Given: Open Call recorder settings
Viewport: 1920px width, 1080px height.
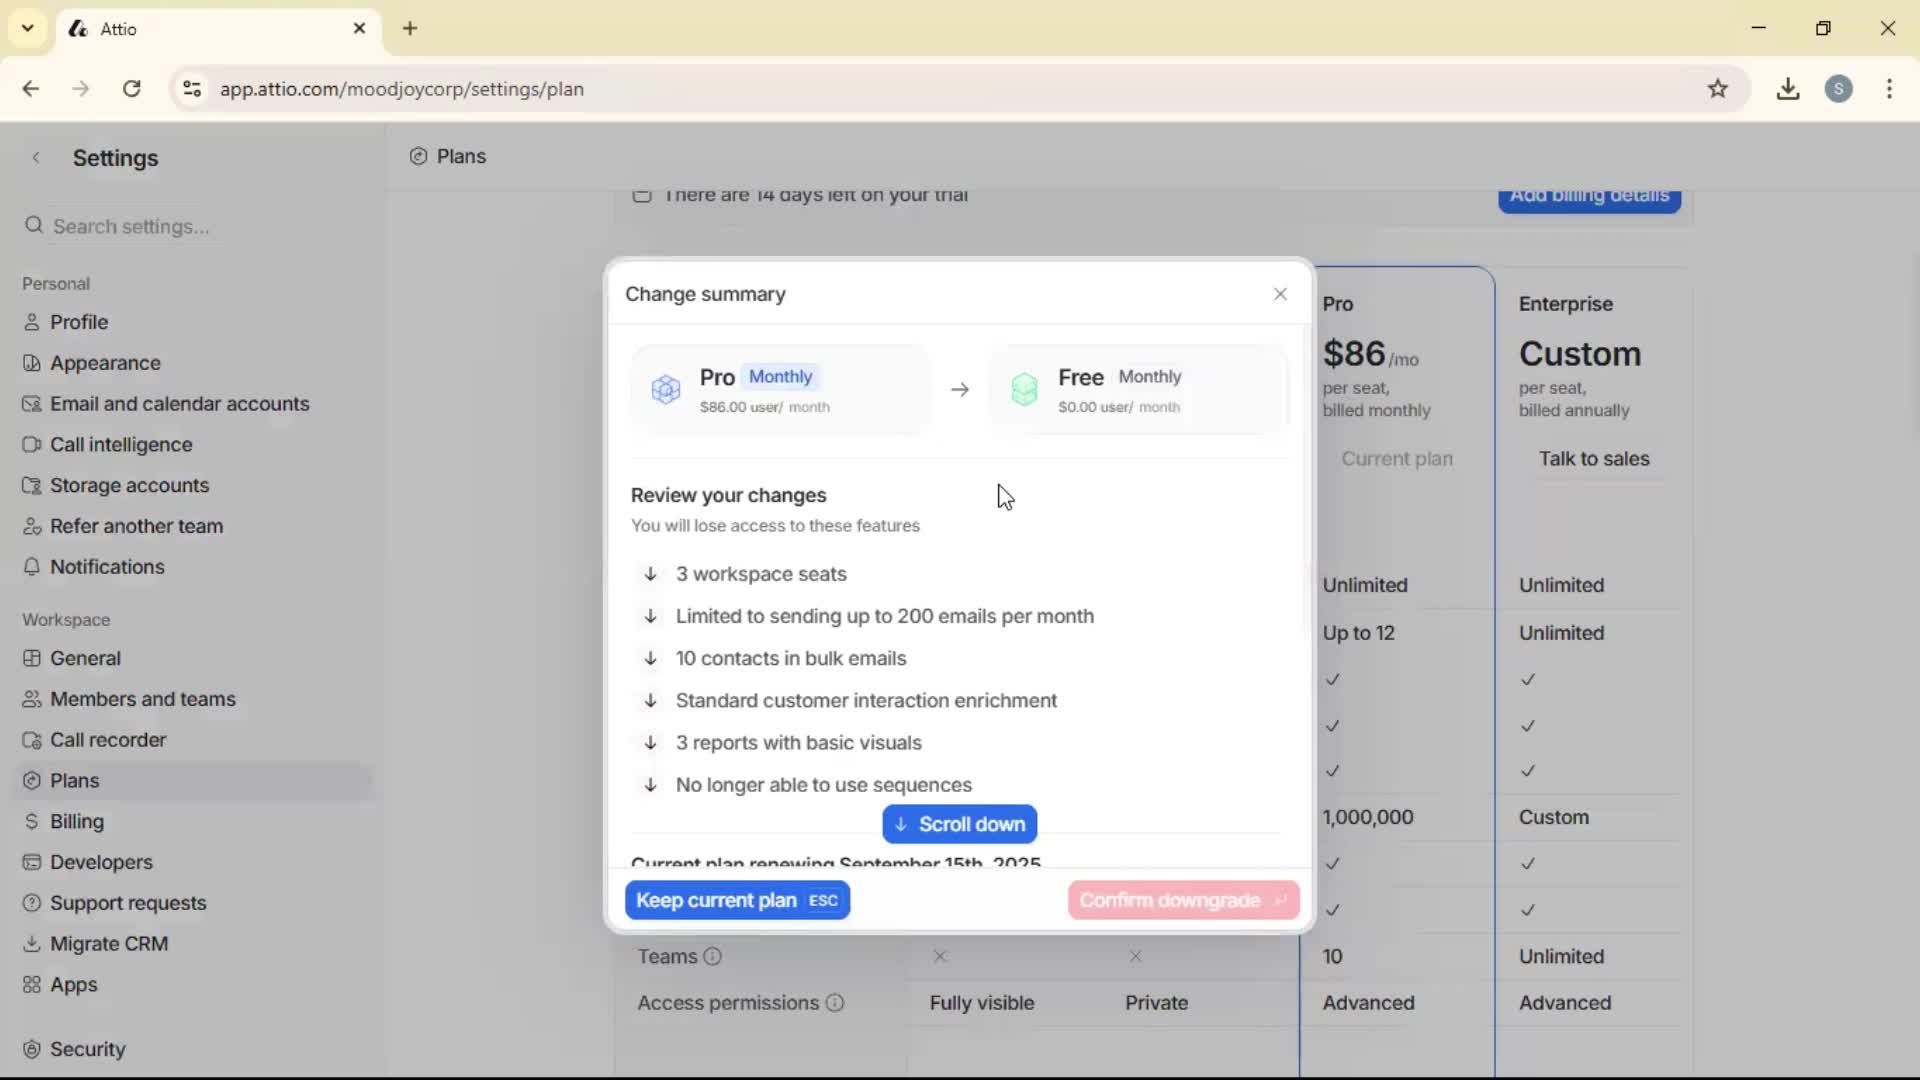Looking at the screenshot, I should 108,740.
